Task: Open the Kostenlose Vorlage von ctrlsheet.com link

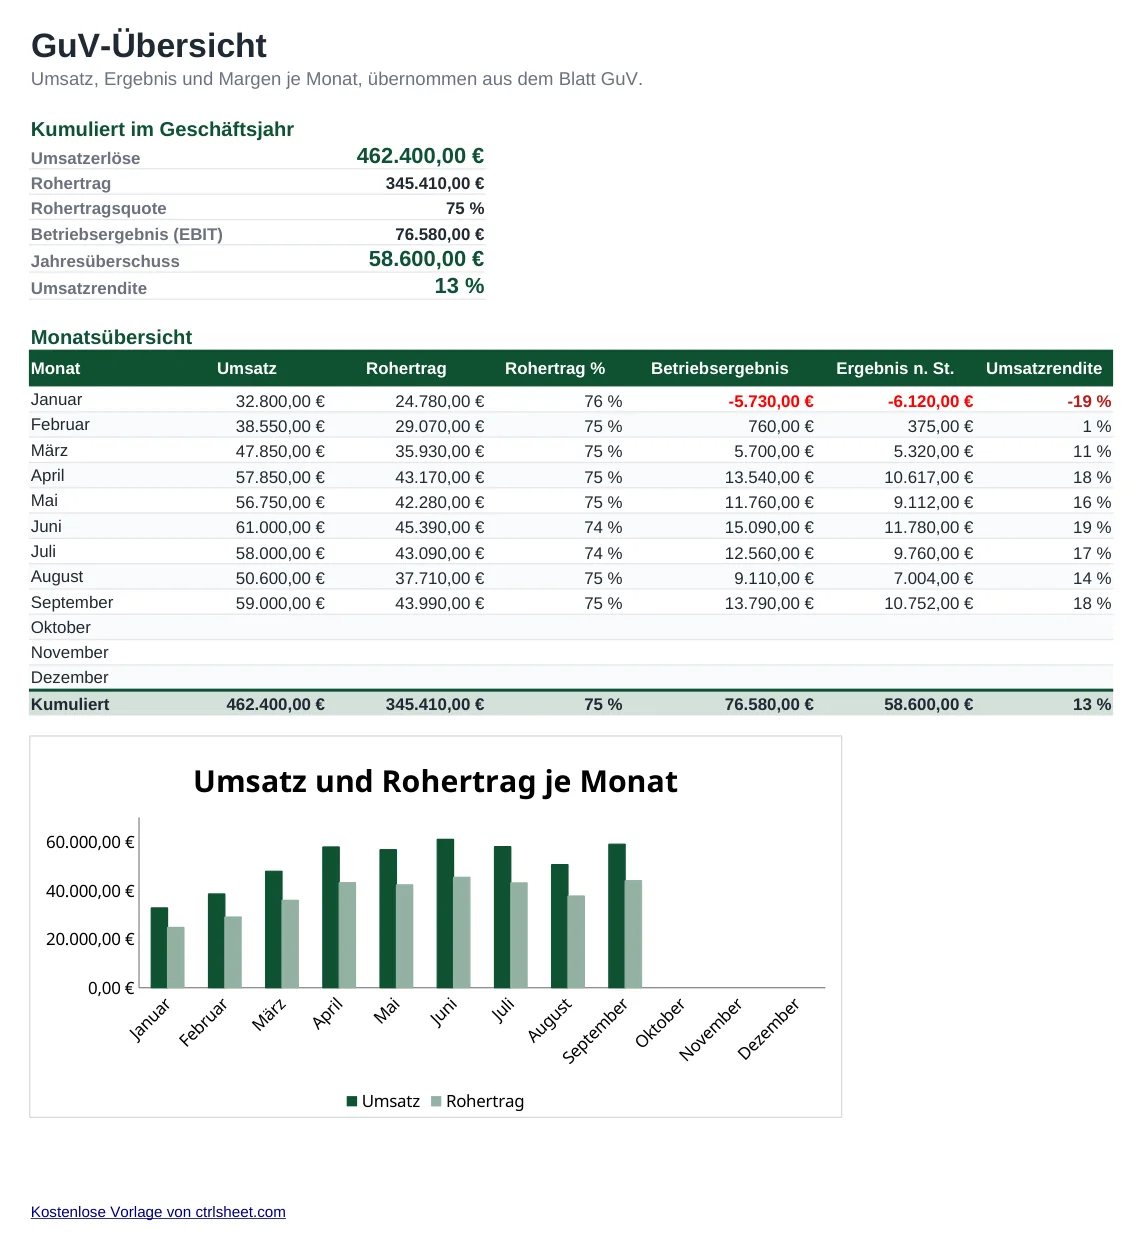Action: [158, 1212]
